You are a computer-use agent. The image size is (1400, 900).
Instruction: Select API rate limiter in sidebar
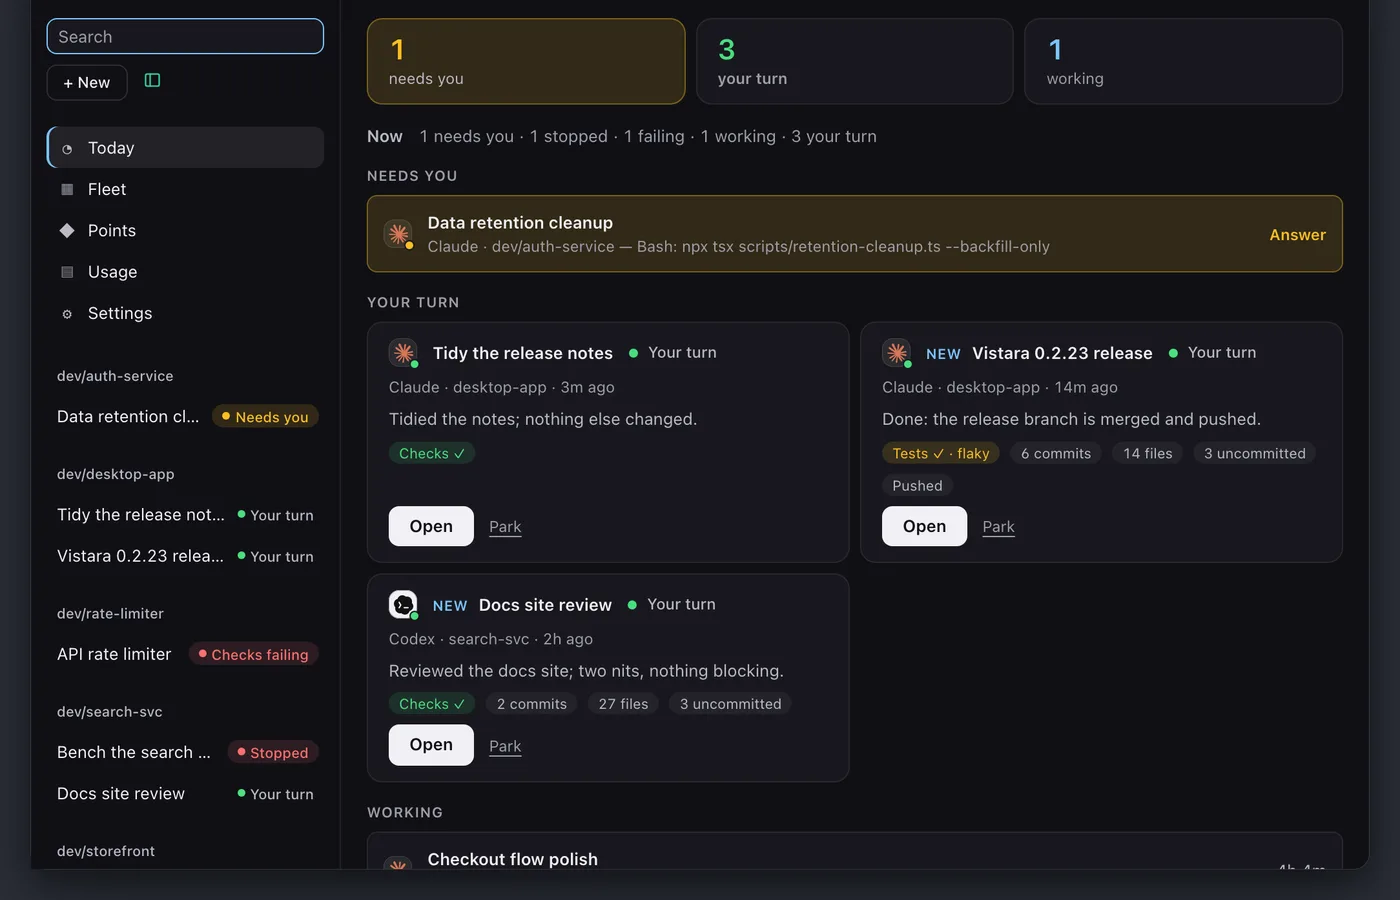[185, 654]
